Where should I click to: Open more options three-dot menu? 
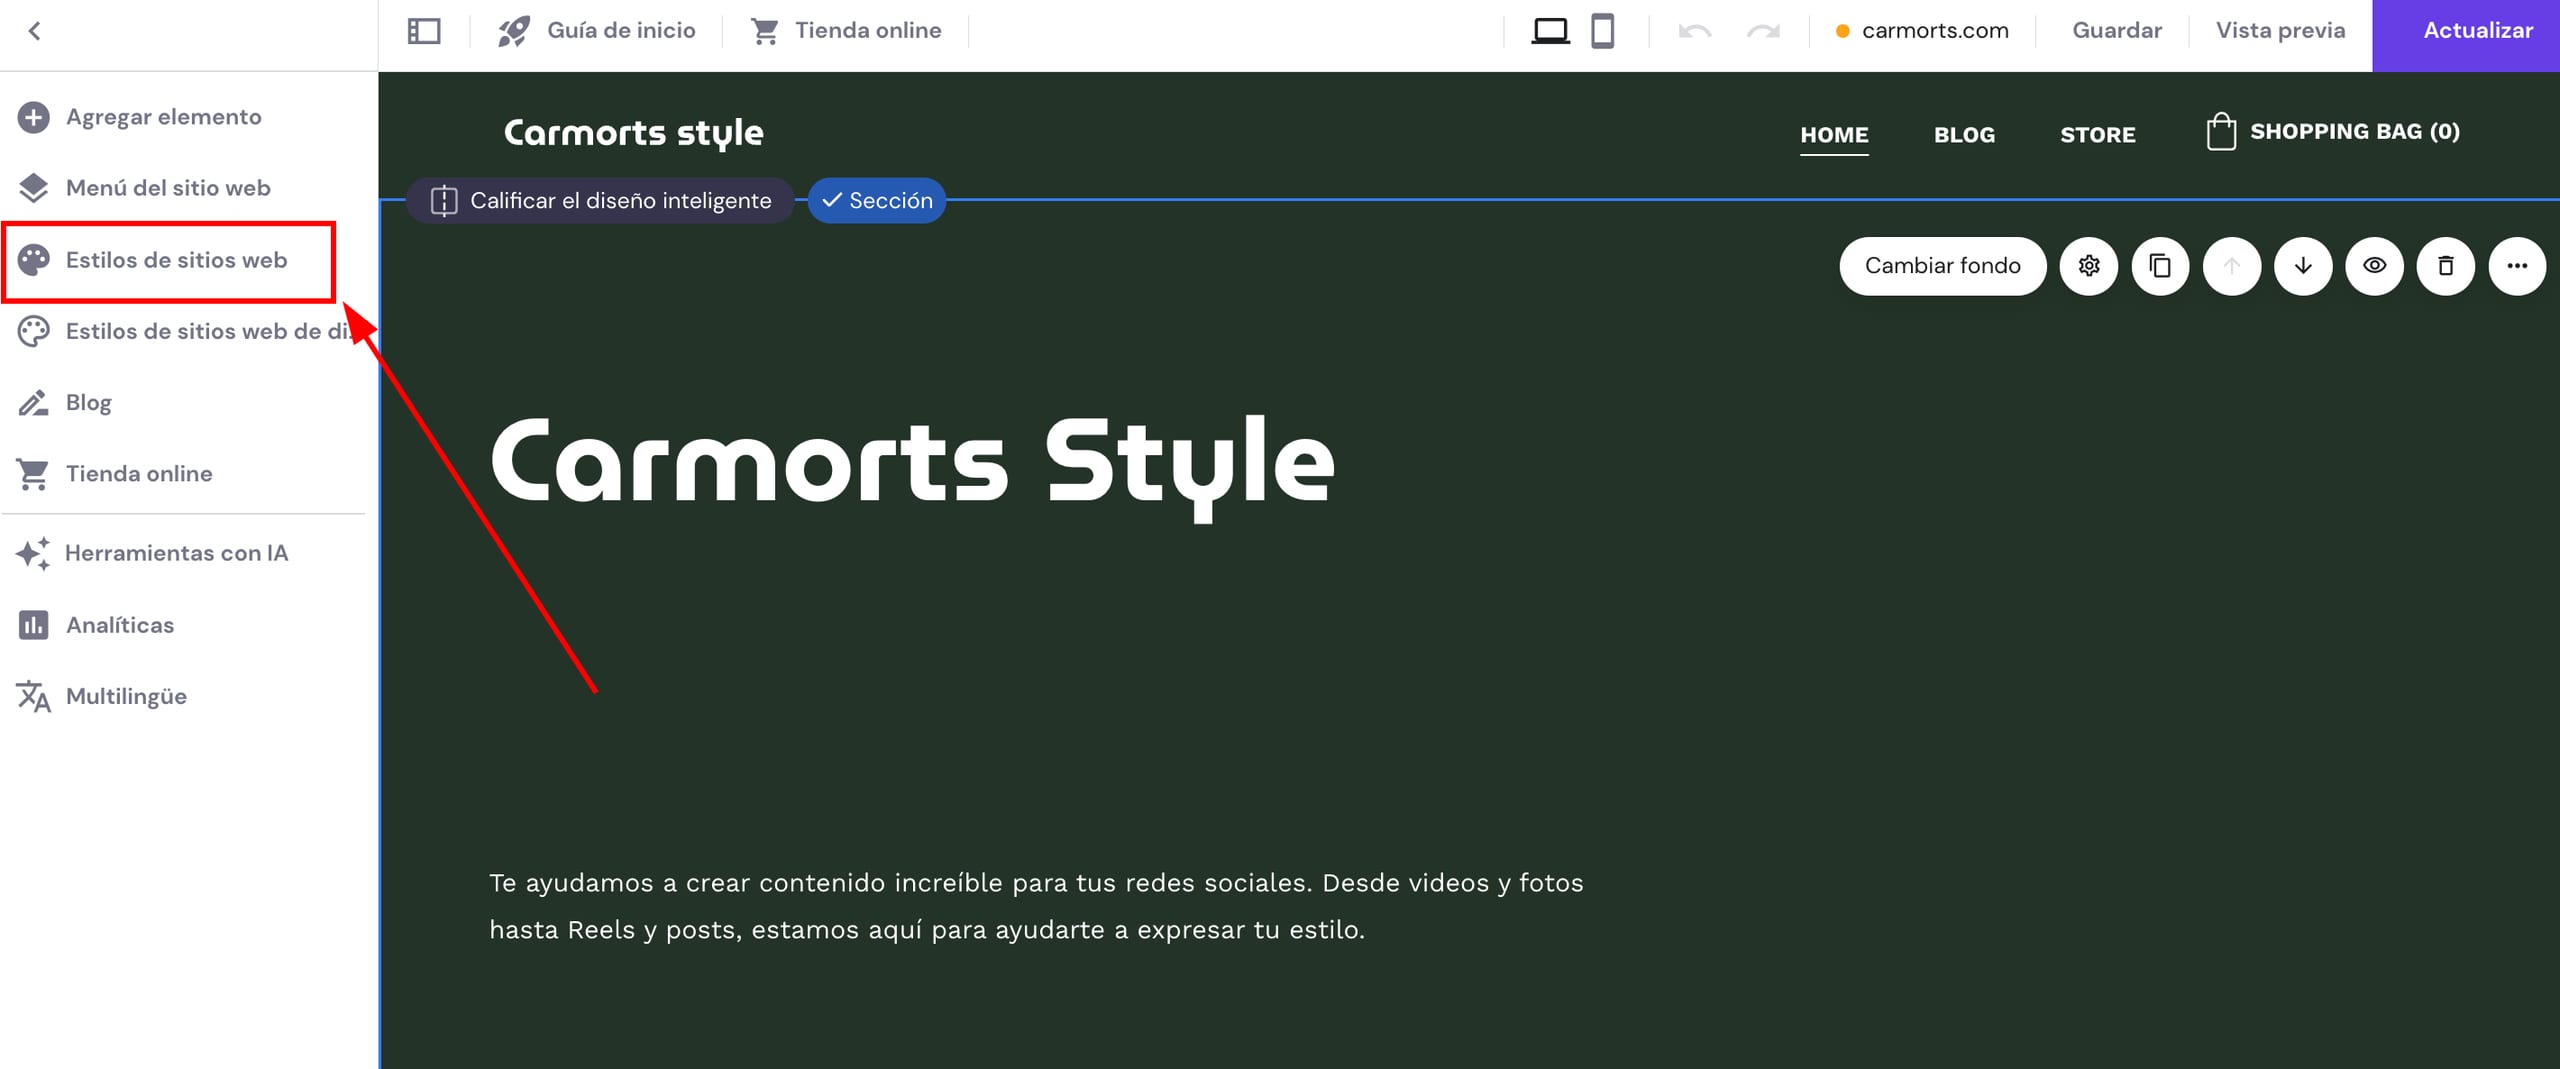(x=2517, y=266)
